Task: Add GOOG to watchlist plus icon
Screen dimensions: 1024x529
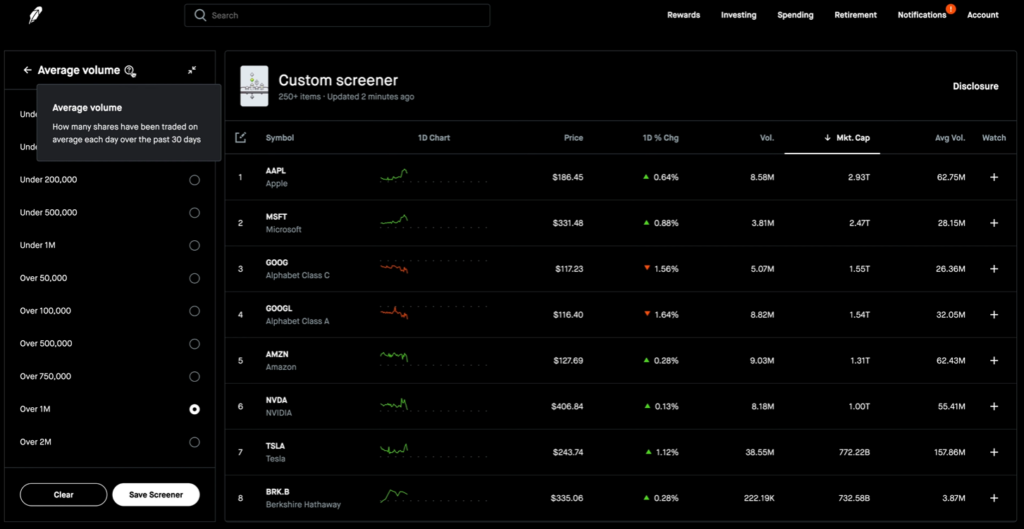Action: pos(994,268)
